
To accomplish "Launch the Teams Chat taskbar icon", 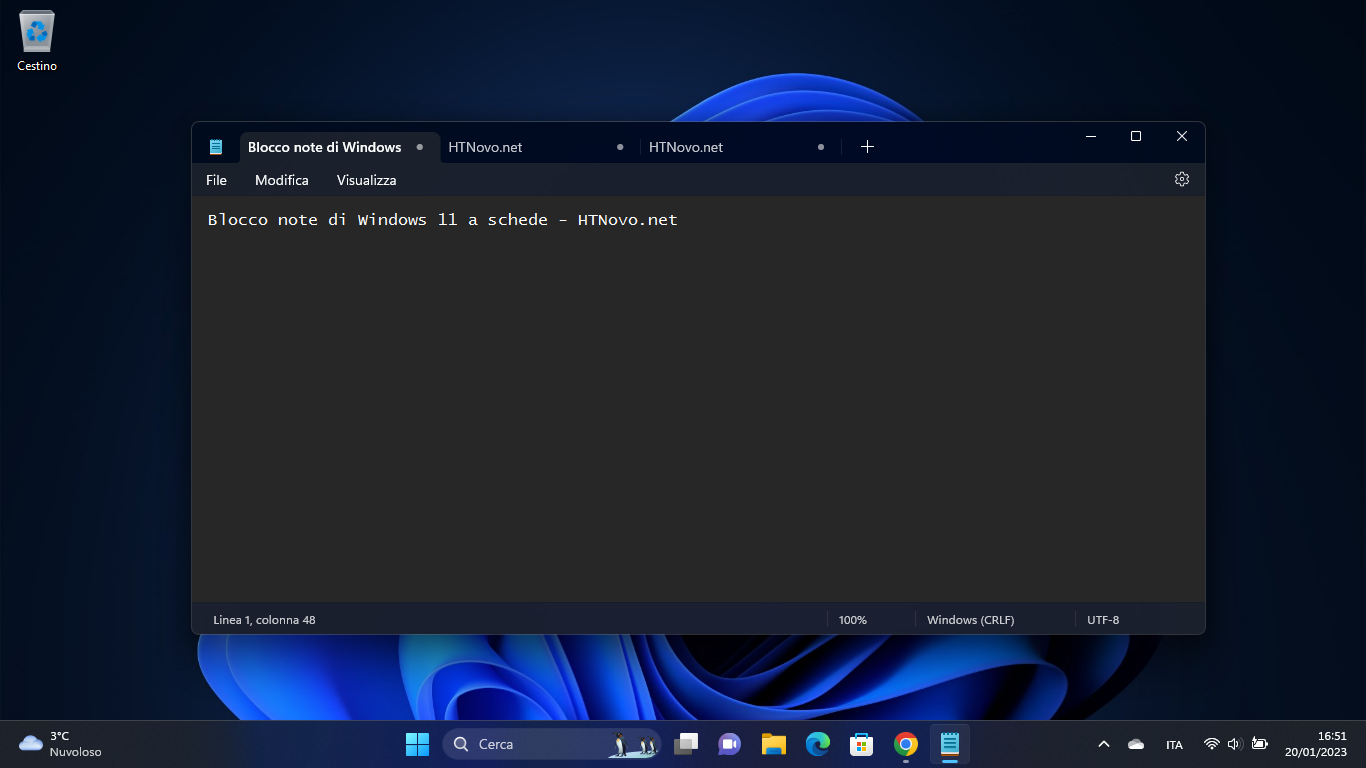I will [729, 744].
